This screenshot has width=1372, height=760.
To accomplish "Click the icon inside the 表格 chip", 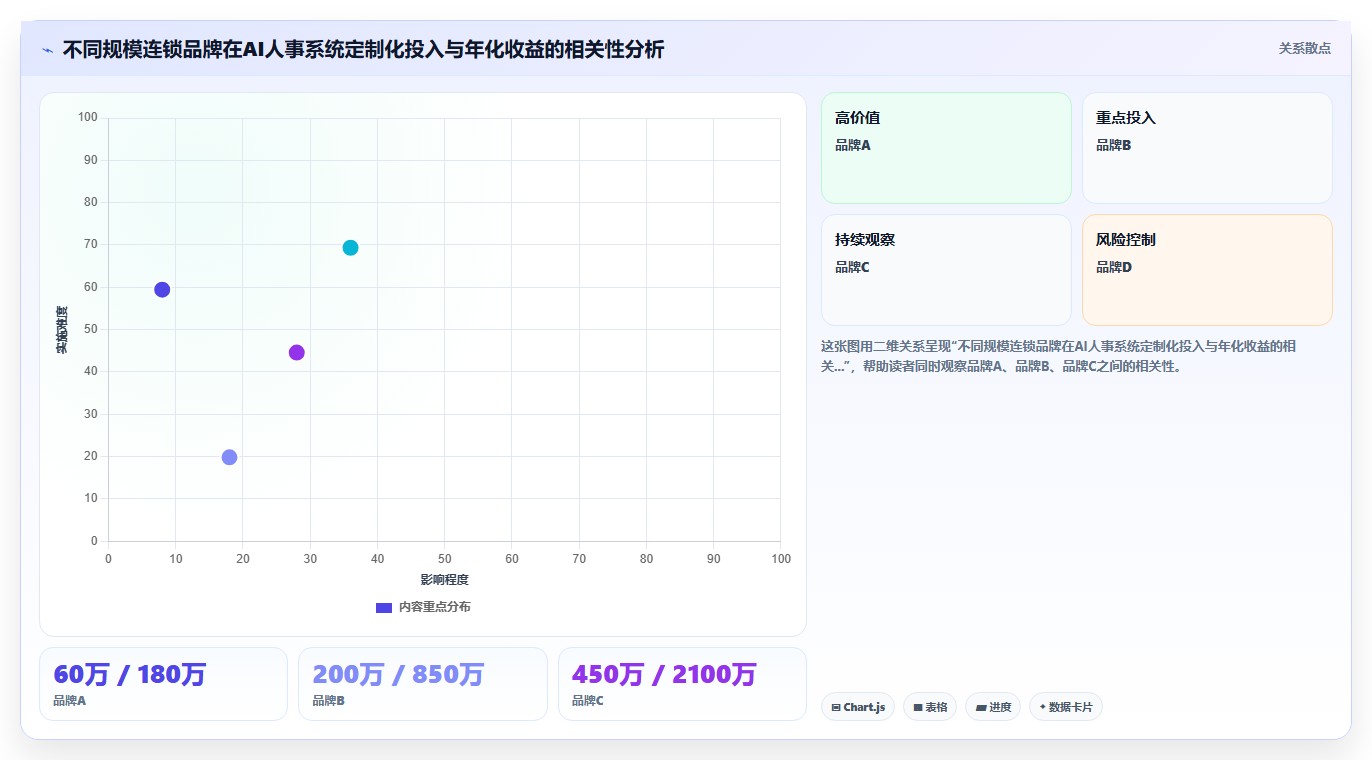I will coord(918,707).
